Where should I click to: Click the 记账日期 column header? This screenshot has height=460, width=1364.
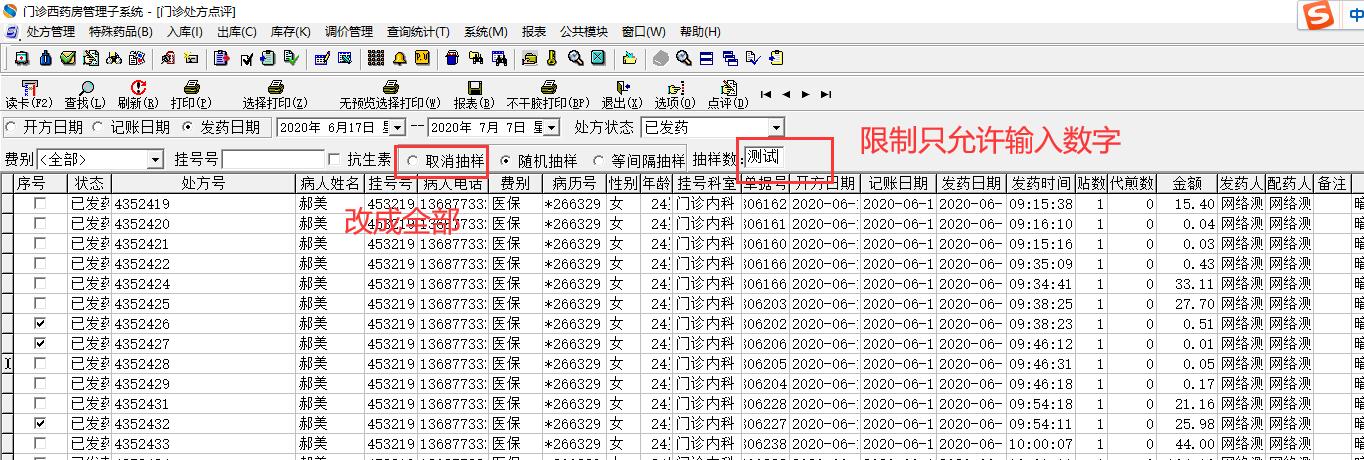(x=898, y=184)
